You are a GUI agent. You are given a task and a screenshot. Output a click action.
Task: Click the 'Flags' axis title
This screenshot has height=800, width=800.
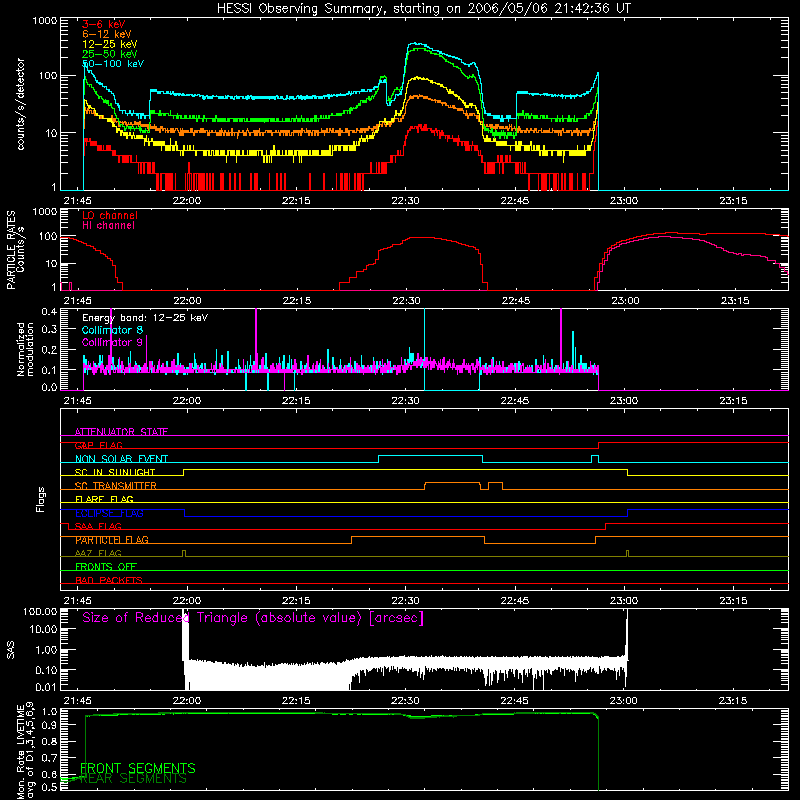pyautogui.click(x=41, y=499)
